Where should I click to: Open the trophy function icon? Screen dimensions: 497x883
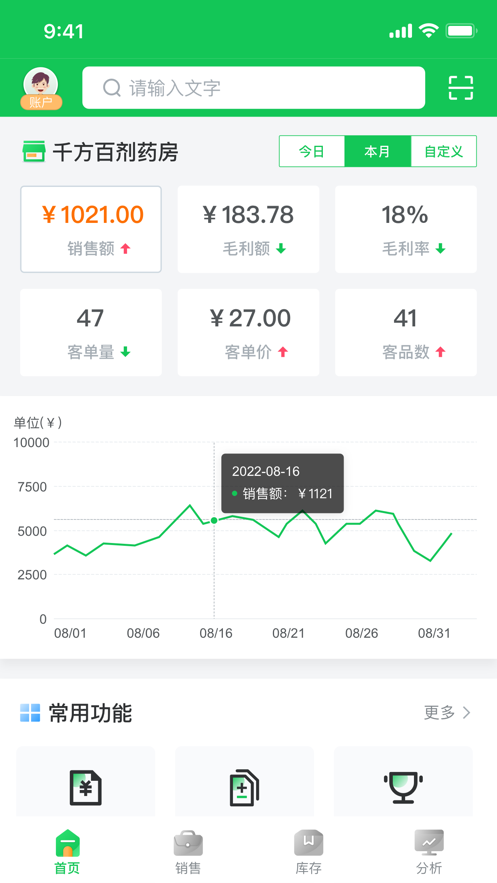(404, 787)
